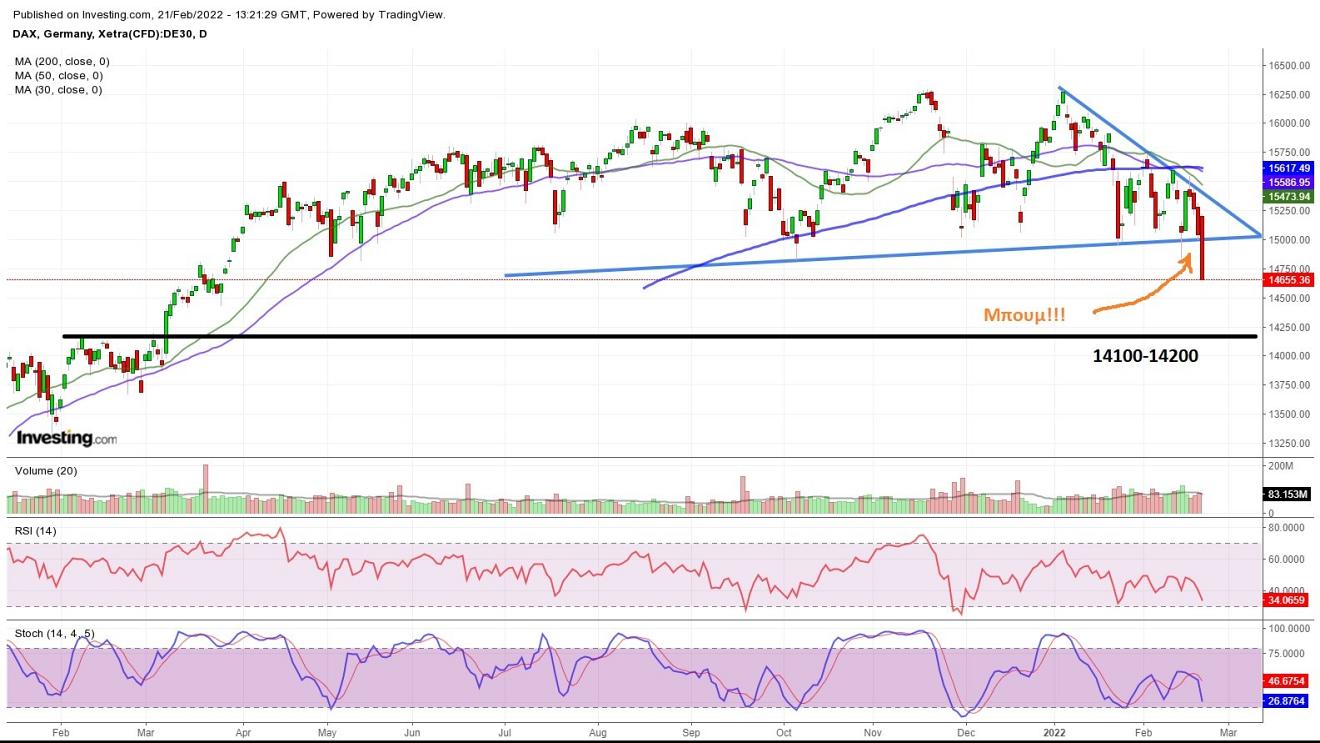1320x743 pixels.
Task: Open the Volume (20) indicator label
Action: point(47,471)
